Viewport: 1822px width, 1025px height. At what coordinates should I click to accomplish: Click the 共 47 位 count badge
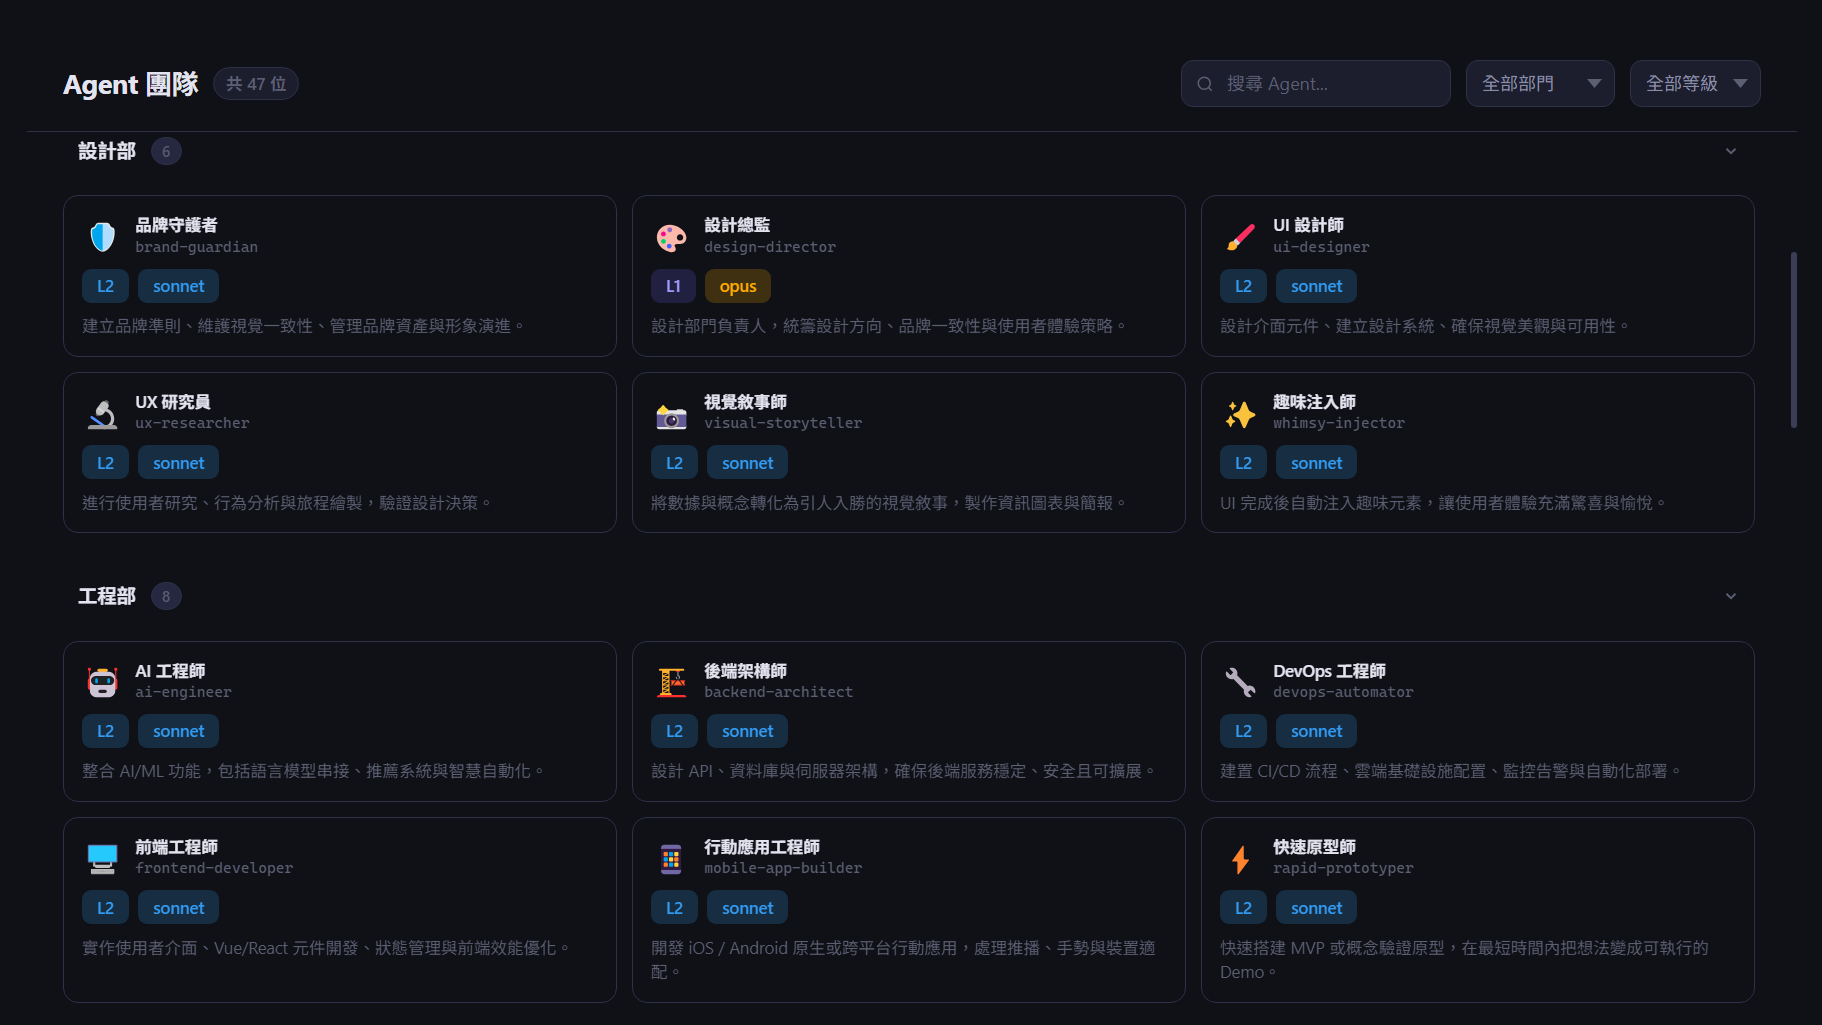click(x=255, y=83)
